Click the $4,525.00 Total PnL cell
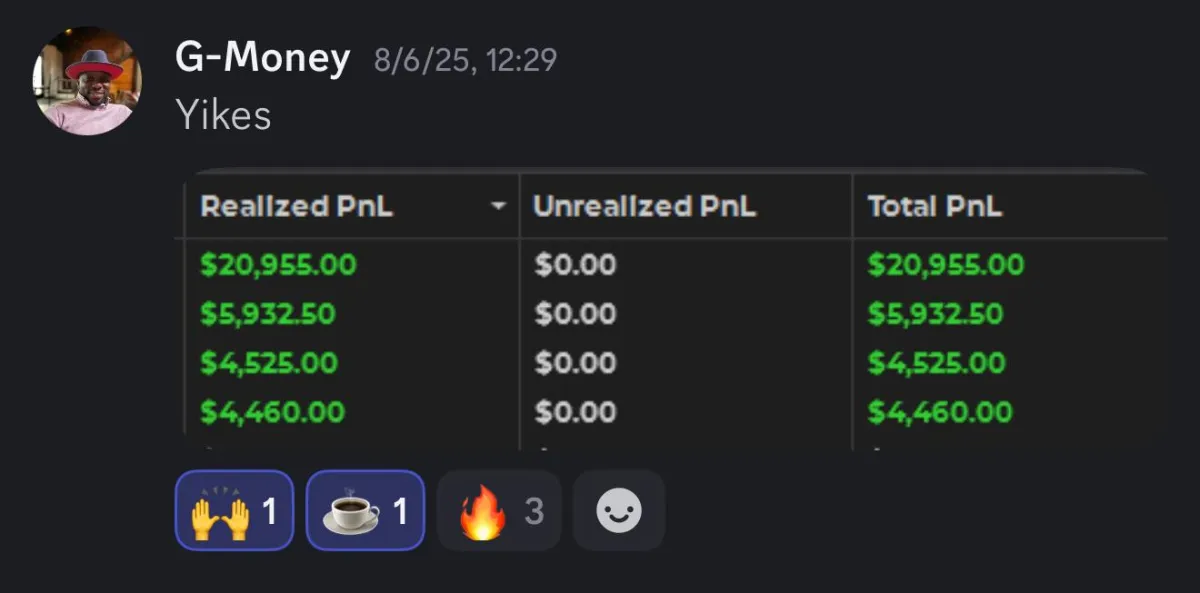 pyautogui.click(x=936, y=362)
